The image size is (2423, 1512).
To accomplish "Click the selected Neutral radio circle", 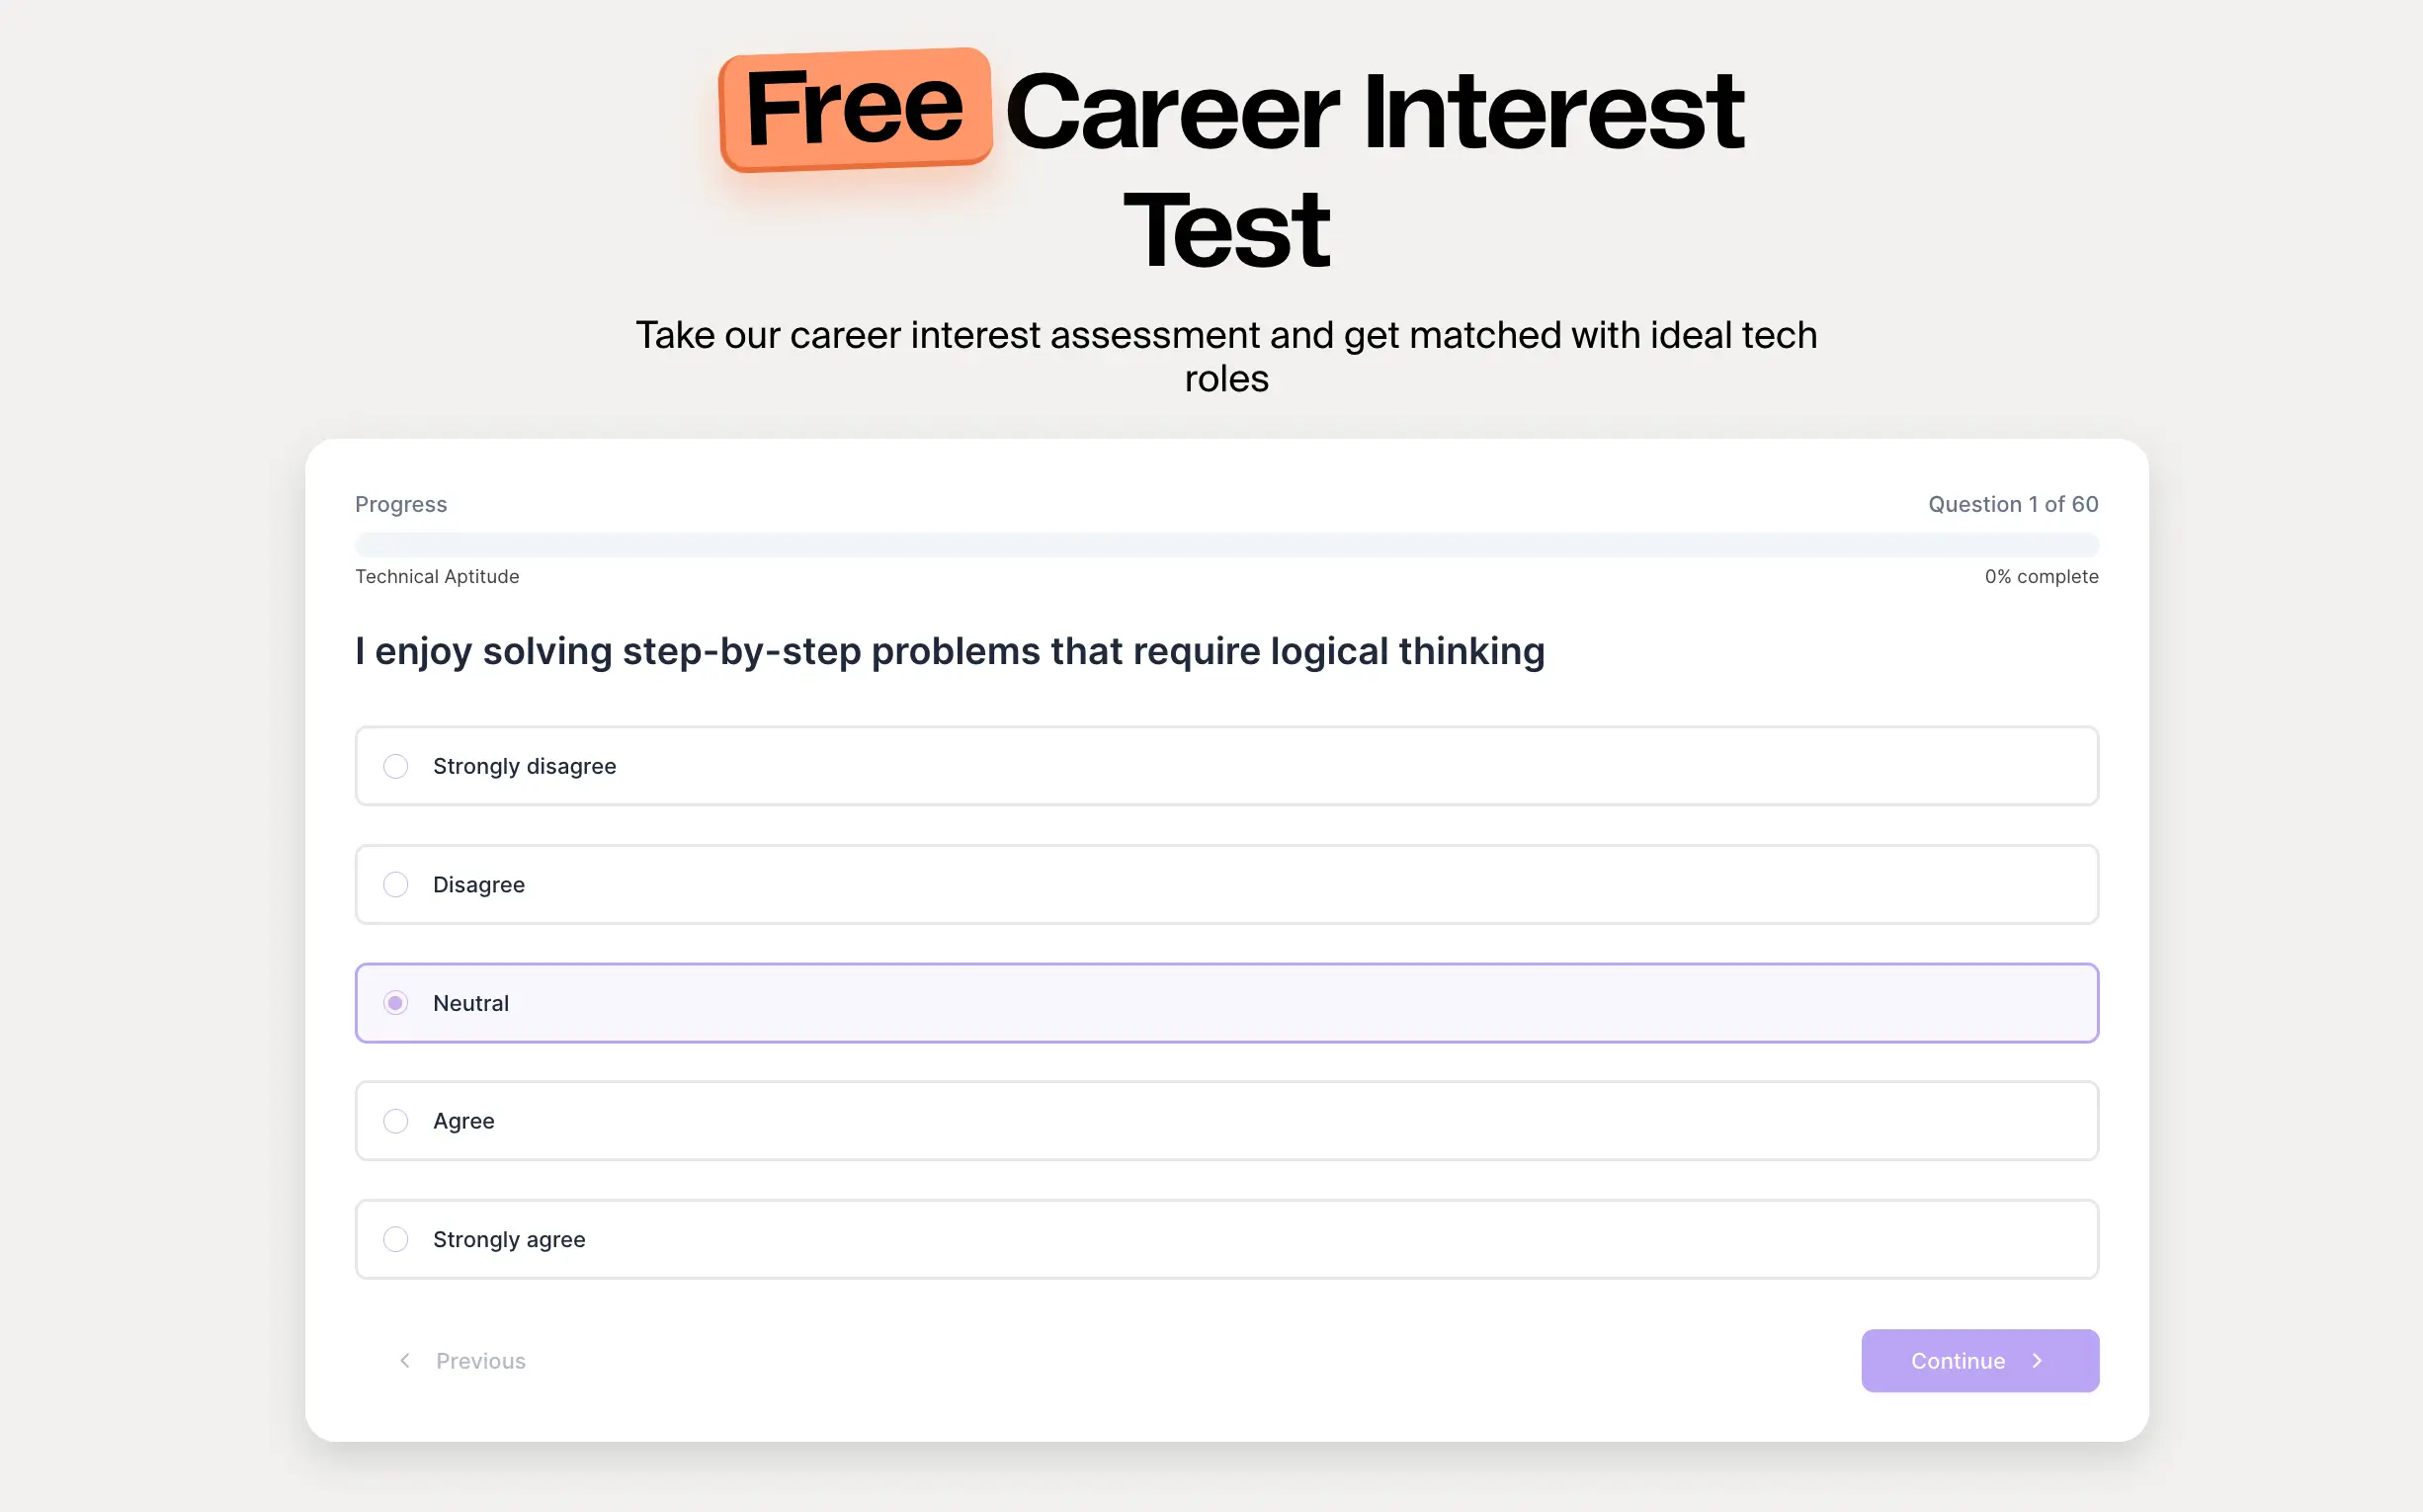I will [396, 1003].
